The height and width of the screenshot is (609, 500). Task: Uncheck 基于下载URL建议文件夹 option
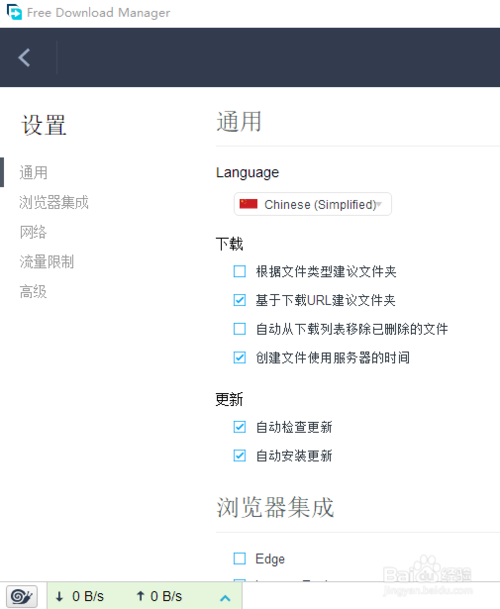click(x=240, y=300)
